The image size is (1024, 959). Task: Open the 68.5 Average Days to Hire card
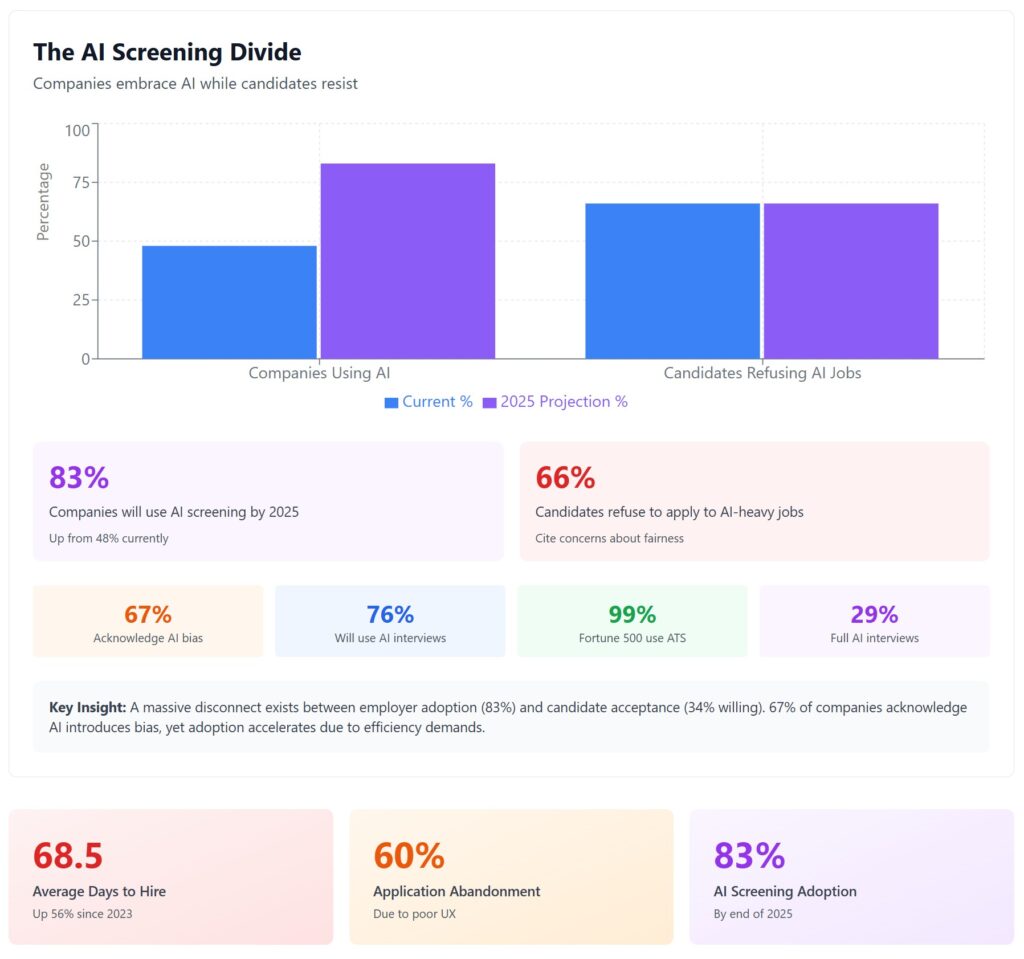(171, 876)
